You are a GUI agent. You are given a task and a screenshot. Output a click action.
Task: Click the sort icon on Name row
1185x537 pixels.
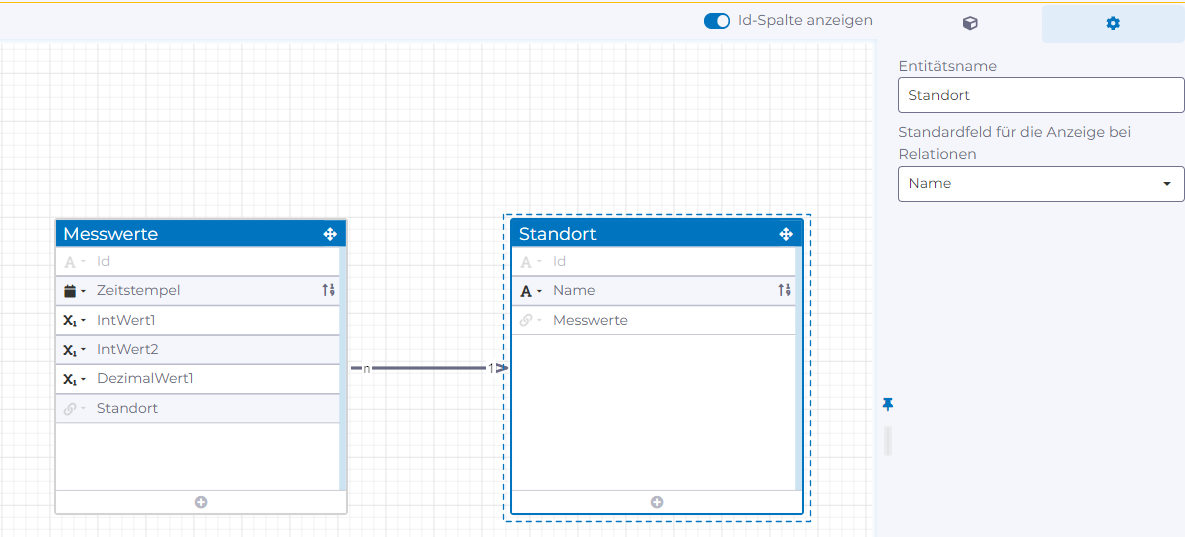point(784,290)
